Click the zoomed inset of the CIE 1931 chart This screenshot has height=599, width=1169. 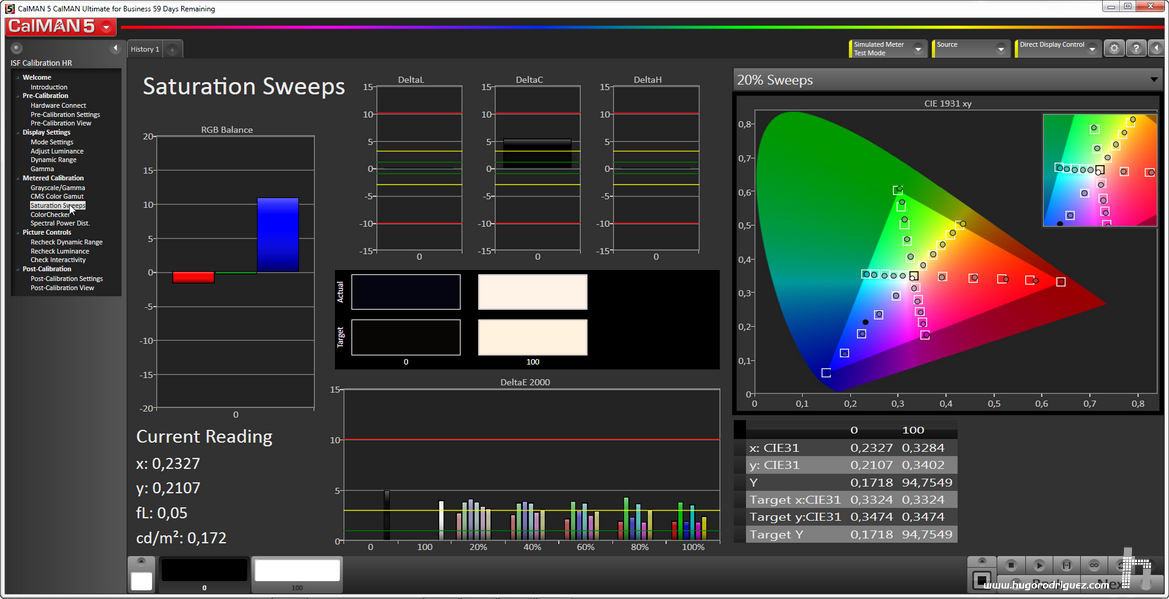pyautogui.click(x=1102, y=170)
